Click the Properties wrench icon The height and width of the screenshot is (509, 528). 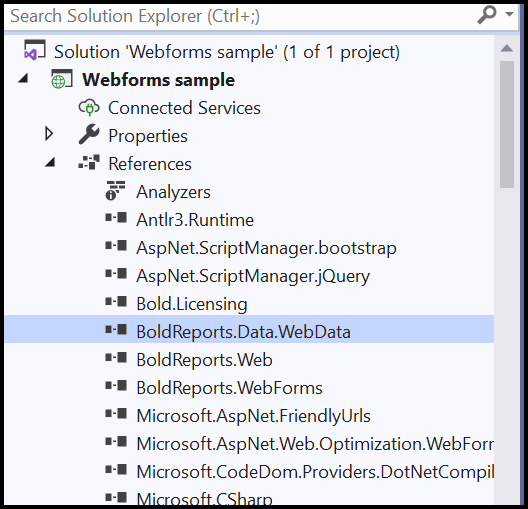point(89,134)
